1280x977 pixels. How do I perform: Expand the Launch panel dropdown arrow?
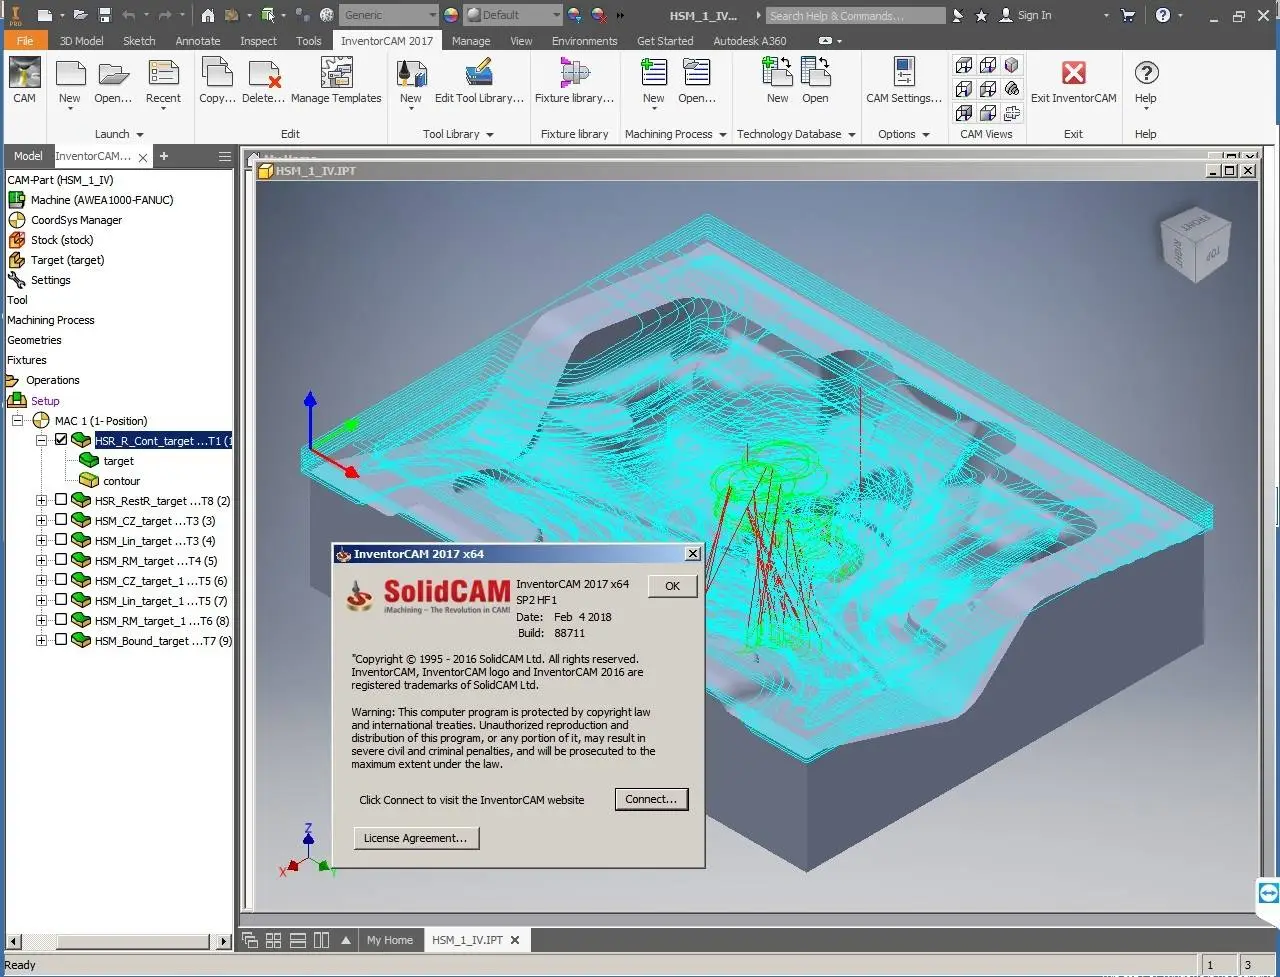(139, 134)
